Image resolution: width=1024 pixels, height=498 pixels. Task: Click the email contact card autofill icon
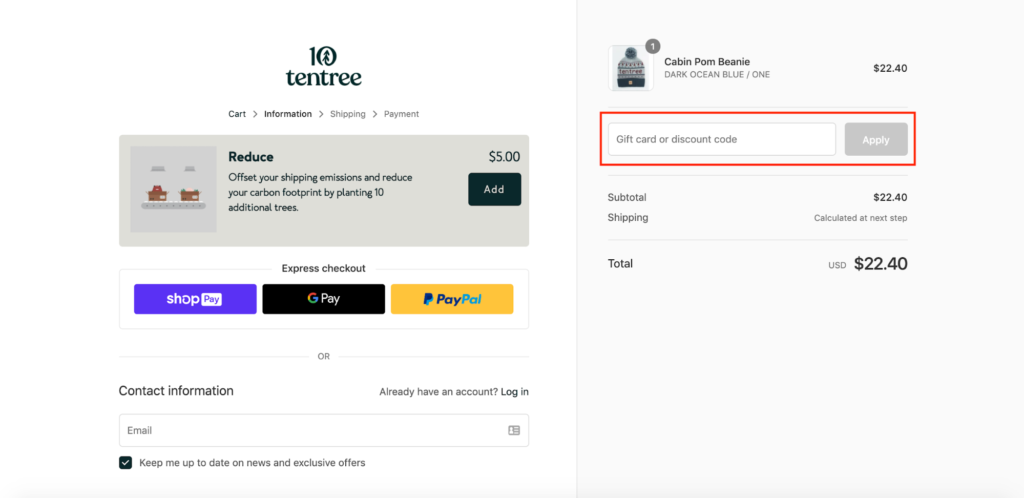(x=514, y=431)
